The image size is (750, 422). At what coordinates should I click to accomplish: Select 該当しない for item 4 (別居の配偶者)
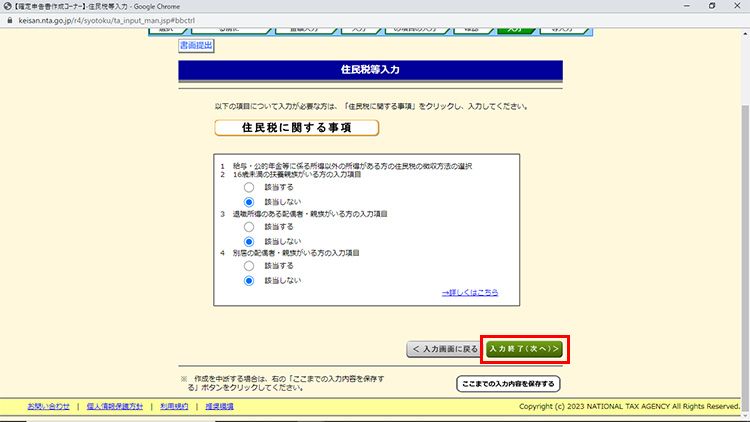point(249,281)
